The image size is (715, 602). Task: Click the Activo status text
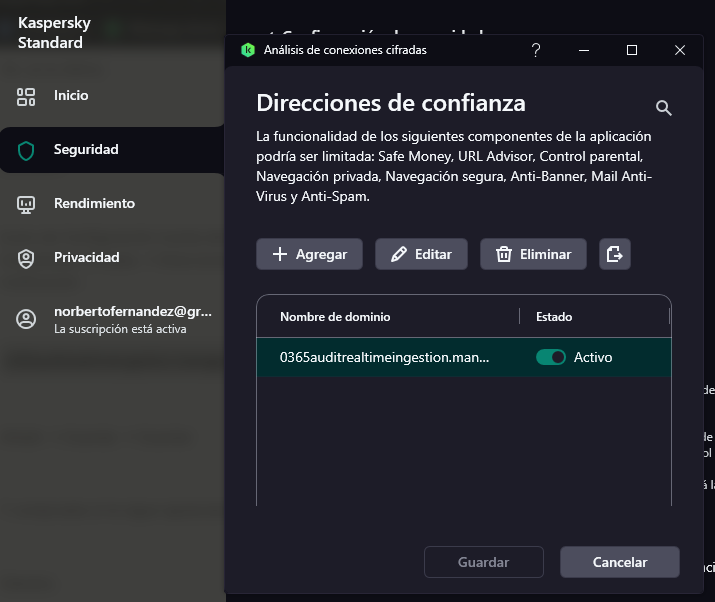pyautogui.click(x=593, y=357)
